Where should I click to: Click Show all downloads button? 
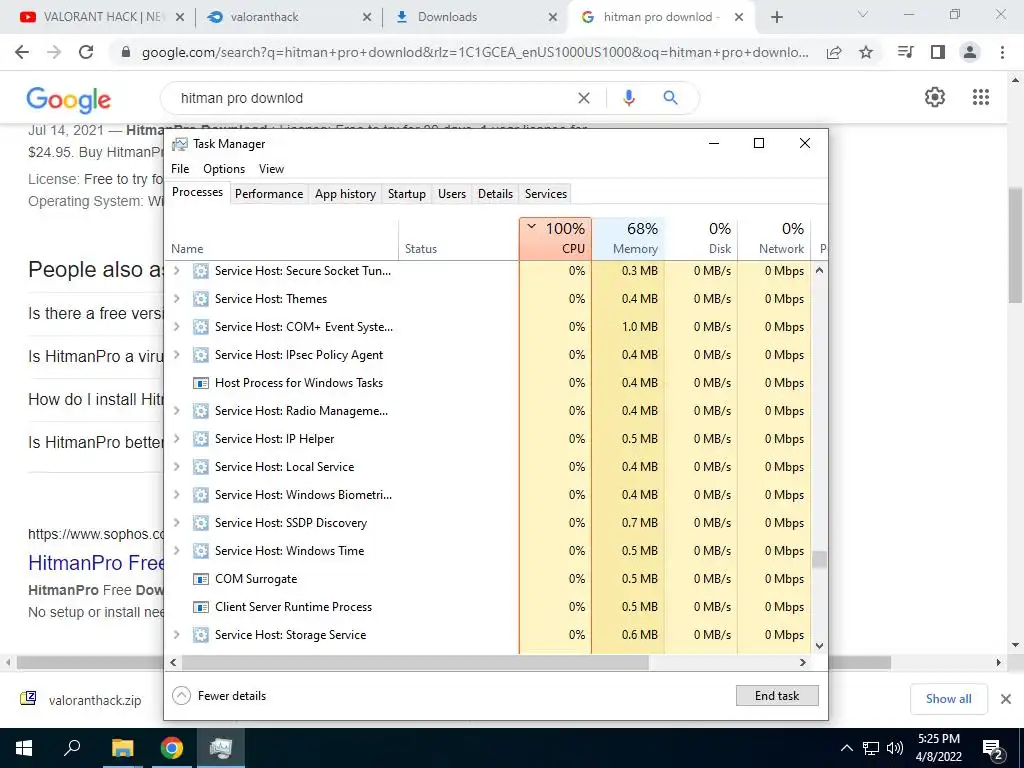948,699
